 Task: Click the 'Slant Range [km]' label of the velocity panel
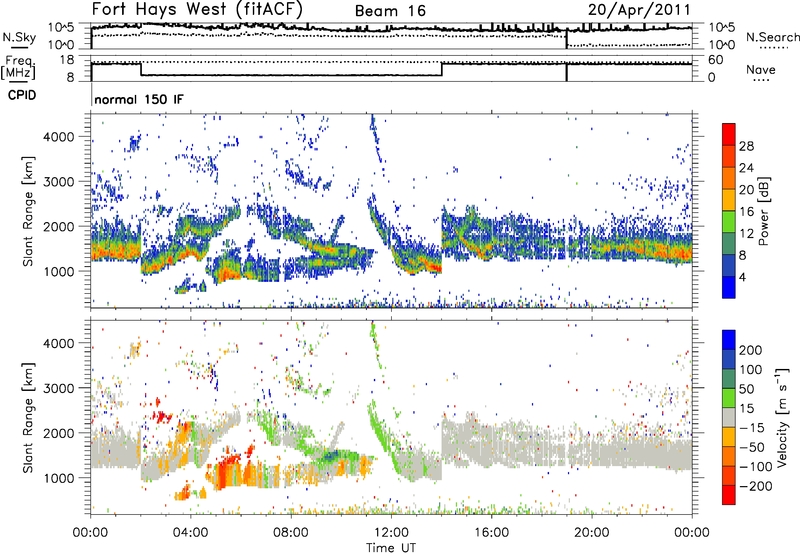(28, 417)
